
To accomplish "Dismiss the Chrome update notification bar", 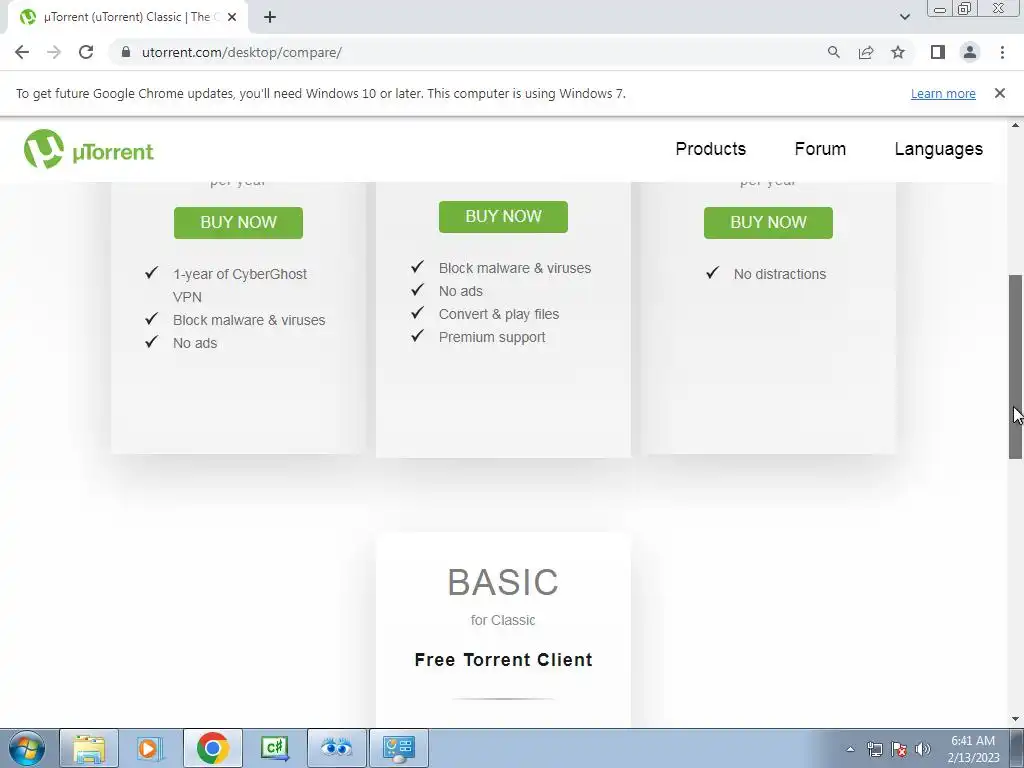I will point(999,93).
